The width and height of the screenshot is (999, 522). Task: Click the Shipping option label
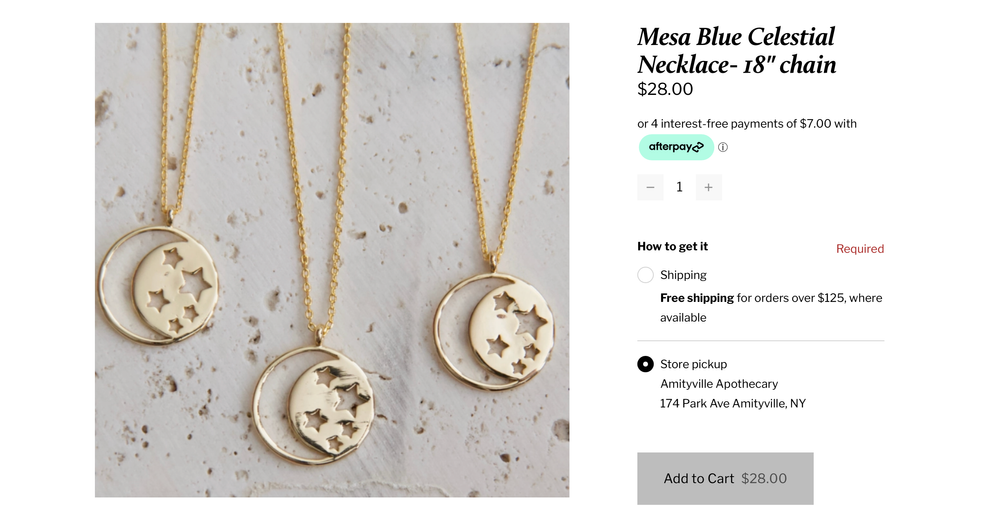coord(683,275)
